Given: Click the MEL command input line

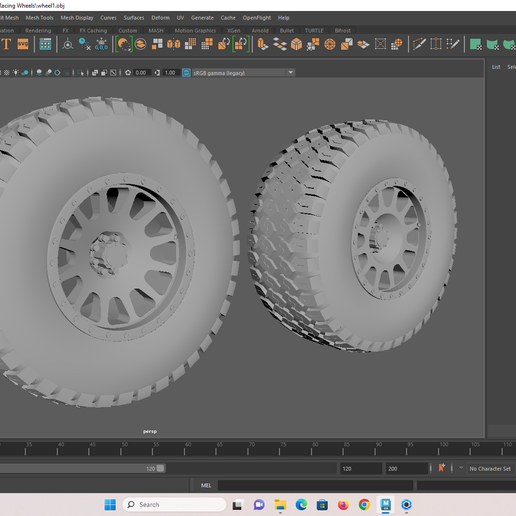Looking at the screenshot, I should [315, 485].
